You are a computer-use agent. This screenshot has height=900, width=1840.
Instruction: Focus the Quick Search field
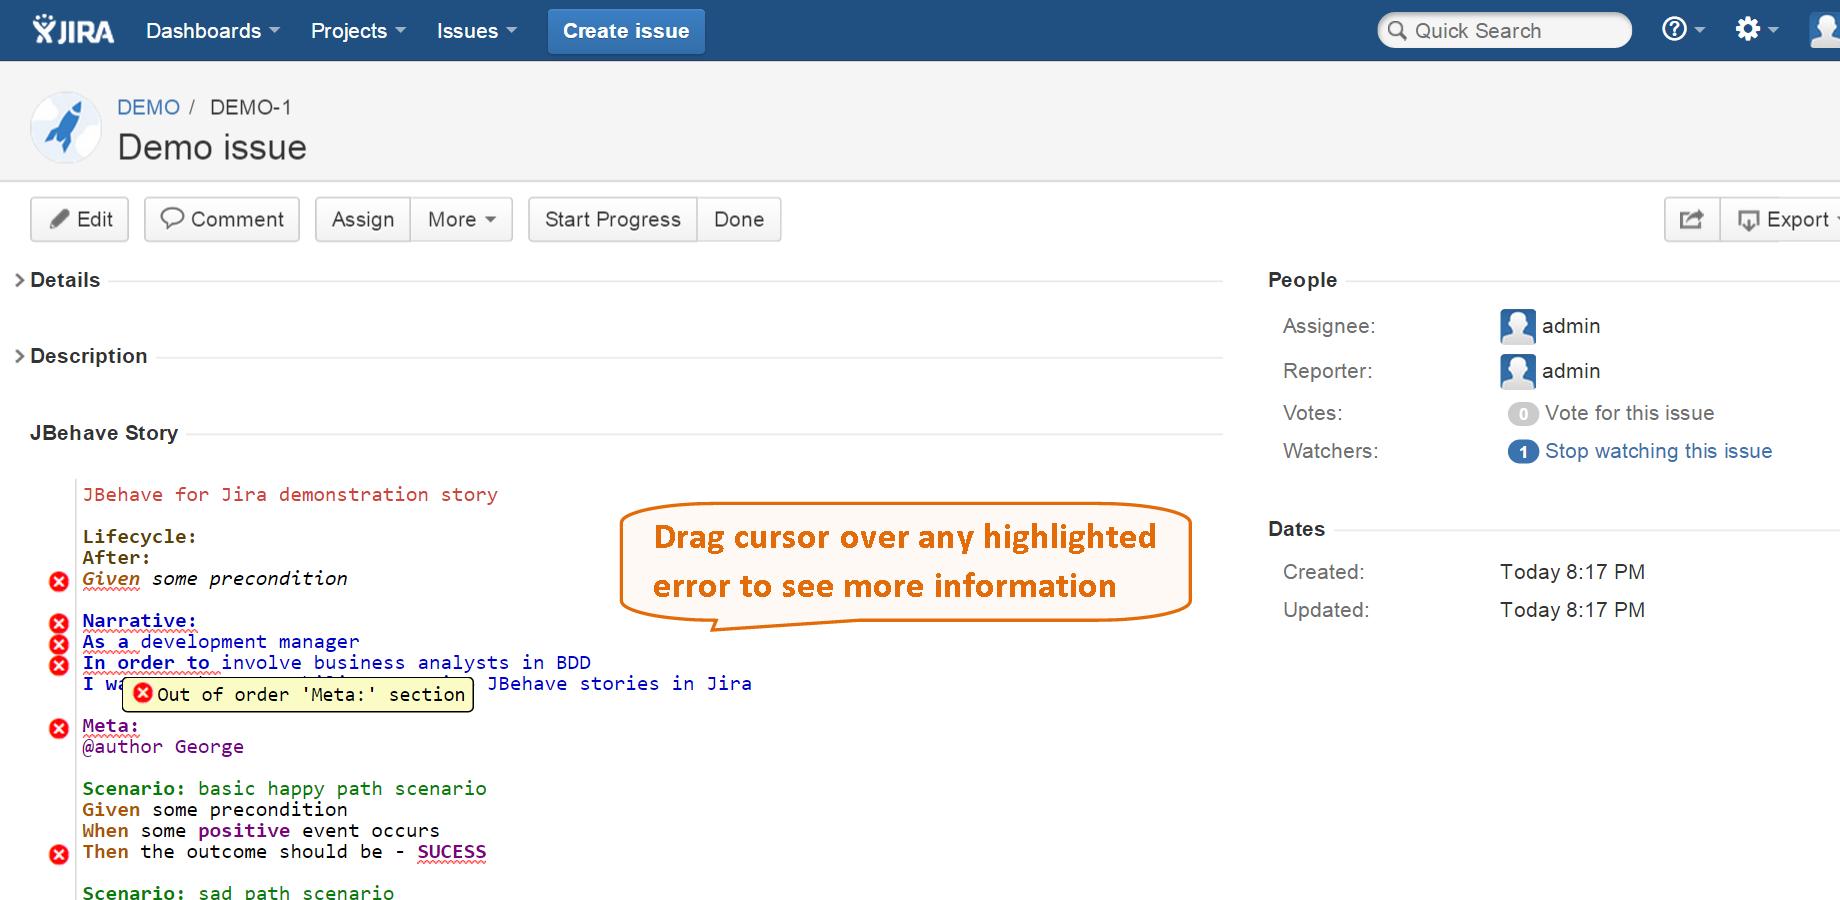[1504, 31]
